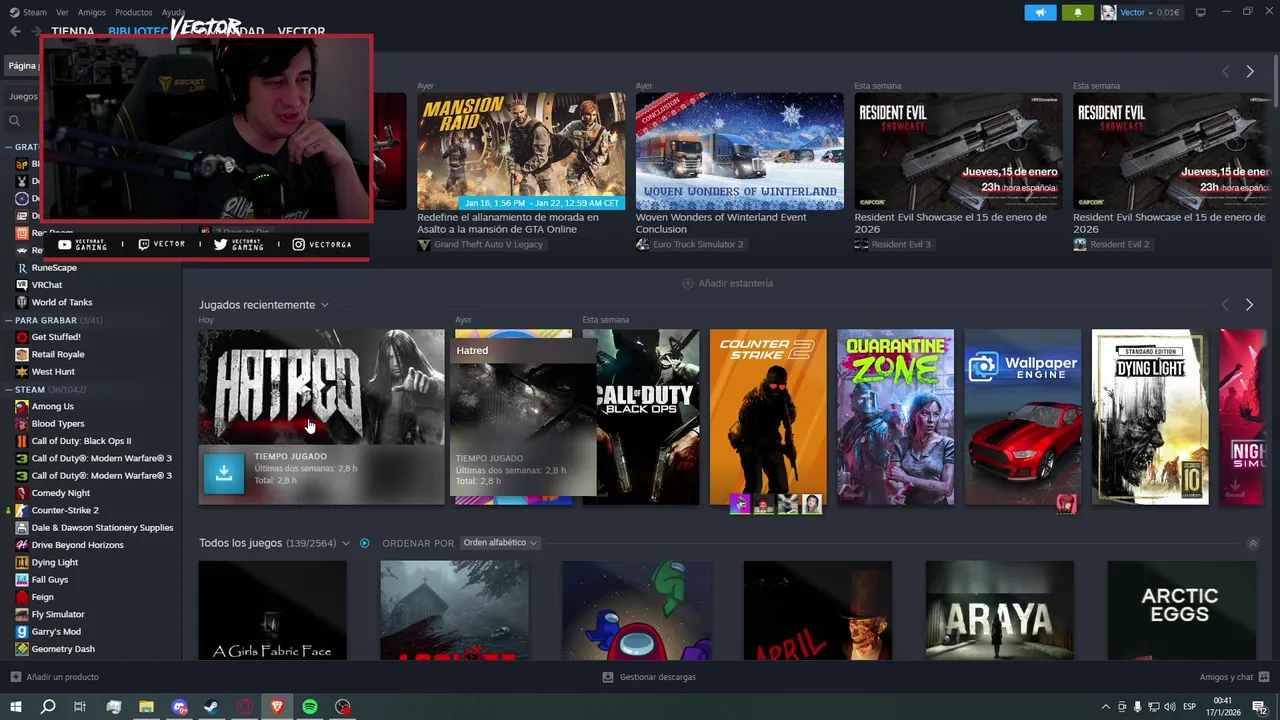Open the Arctic Eggs game tile
Image resolution: width=1280 pixels, height=720 pixels.
click(x=1181, y=609)
